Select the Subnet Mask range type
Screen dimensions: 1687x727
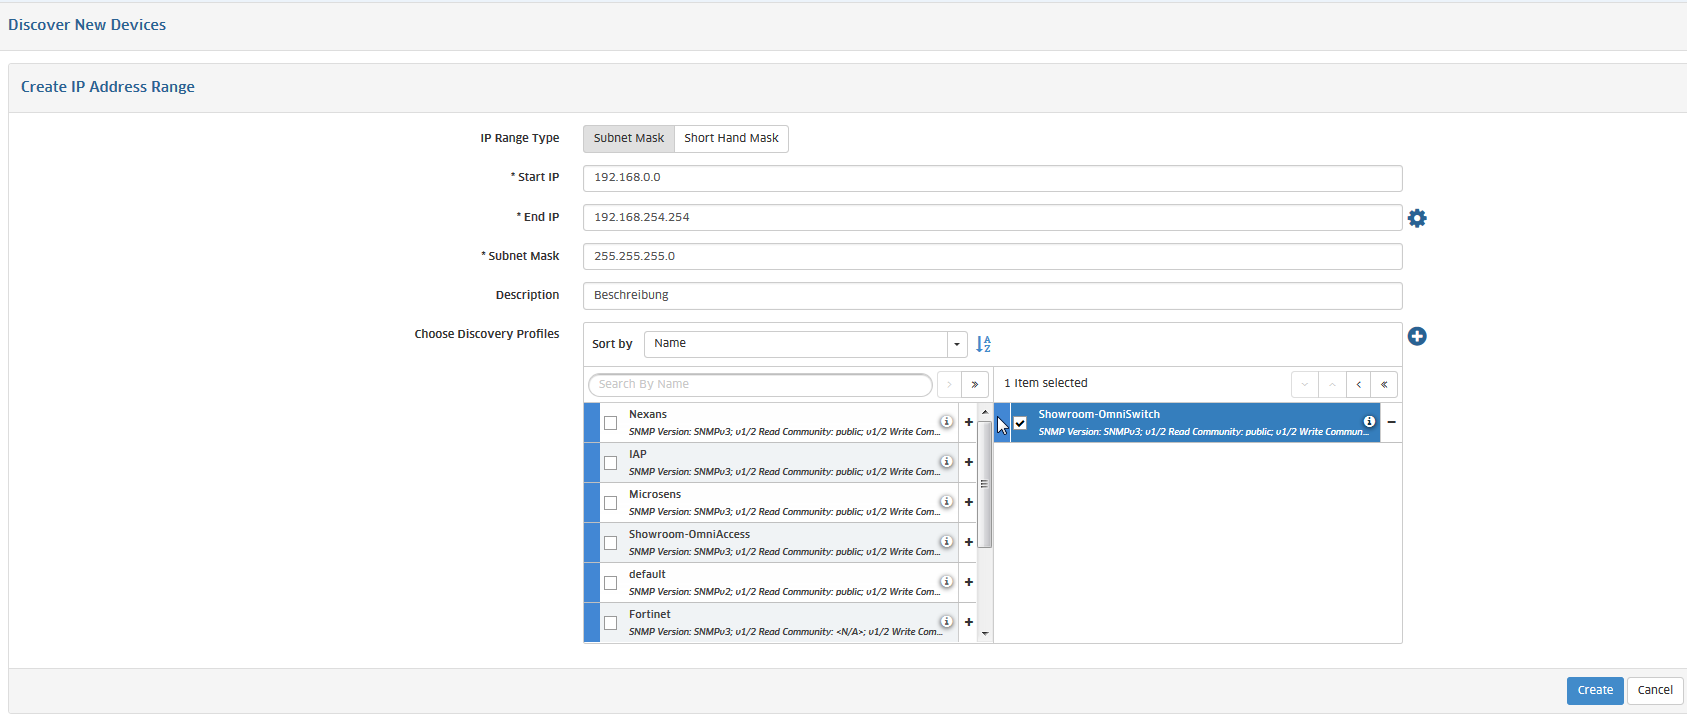(628, 139)
